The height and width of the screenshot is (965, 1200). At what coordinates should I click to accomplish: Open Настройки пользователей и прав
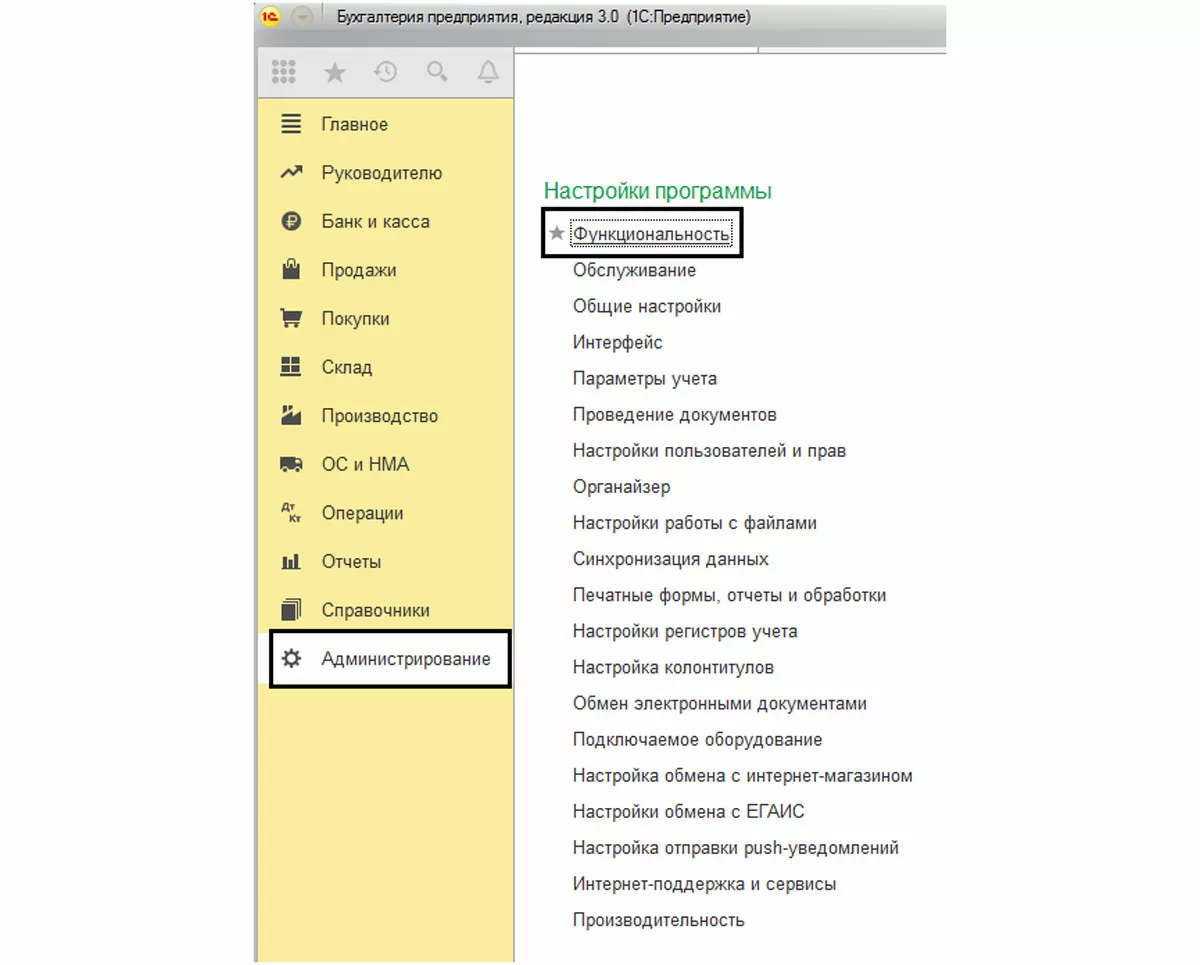[x=709, y=451]
